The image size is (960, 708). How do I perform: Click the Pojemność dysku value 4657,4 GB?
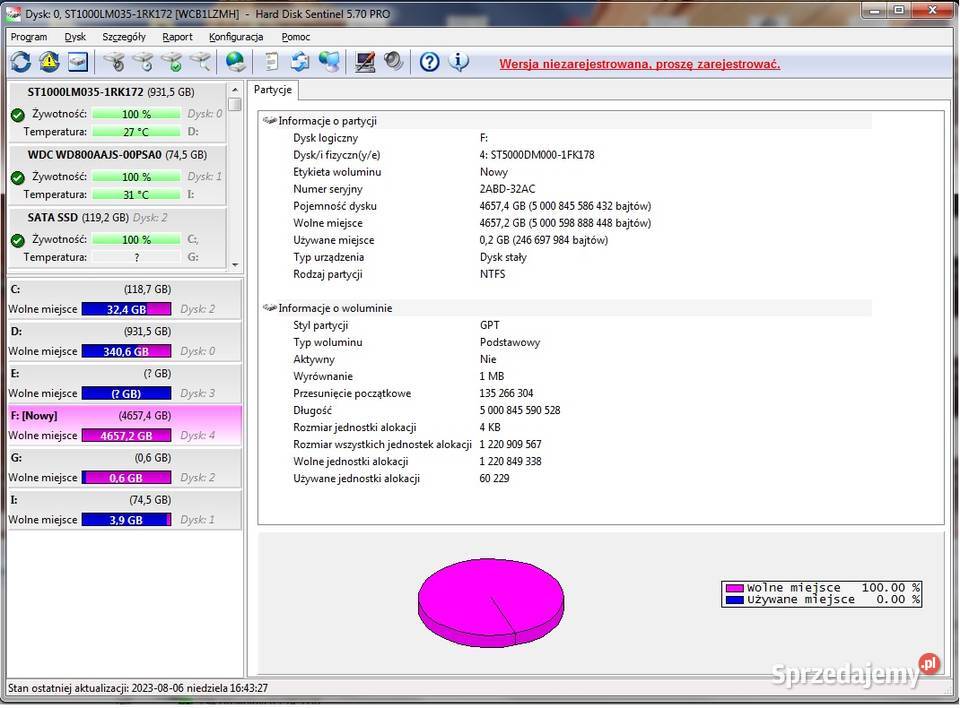click(565, 206)
